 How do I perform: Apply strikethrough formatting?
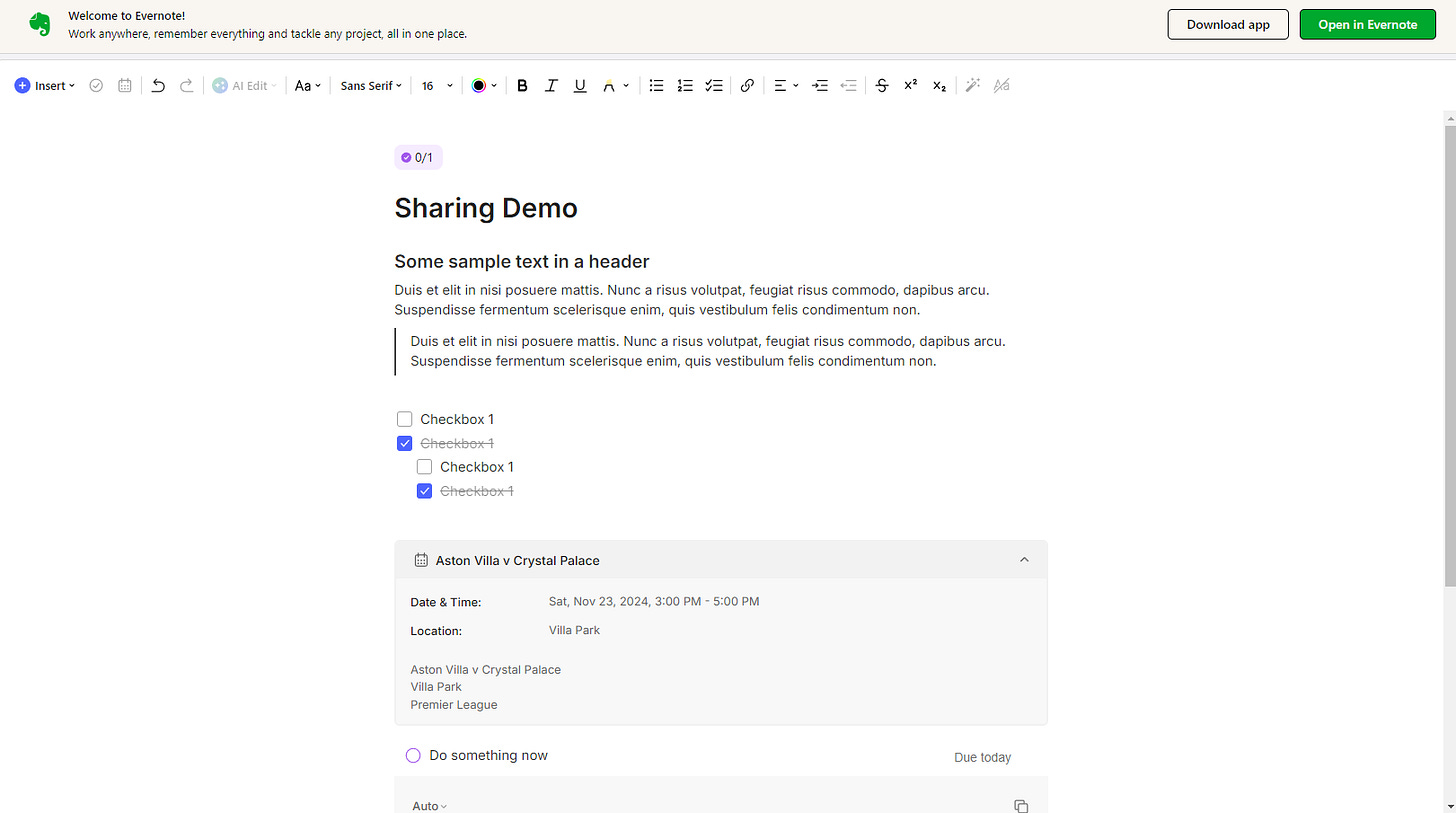[x=882, y=86]
